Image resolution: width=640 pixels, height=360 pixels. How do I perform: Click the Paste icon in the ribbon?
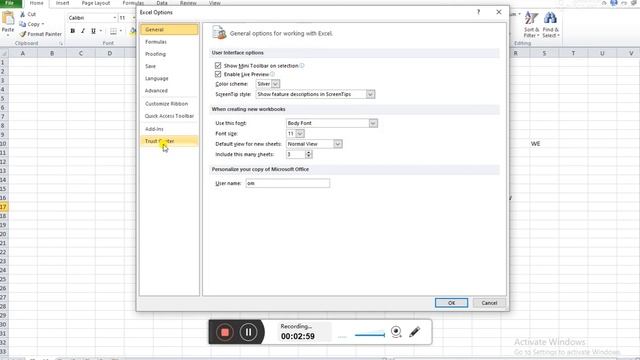(x=8, y=18)
